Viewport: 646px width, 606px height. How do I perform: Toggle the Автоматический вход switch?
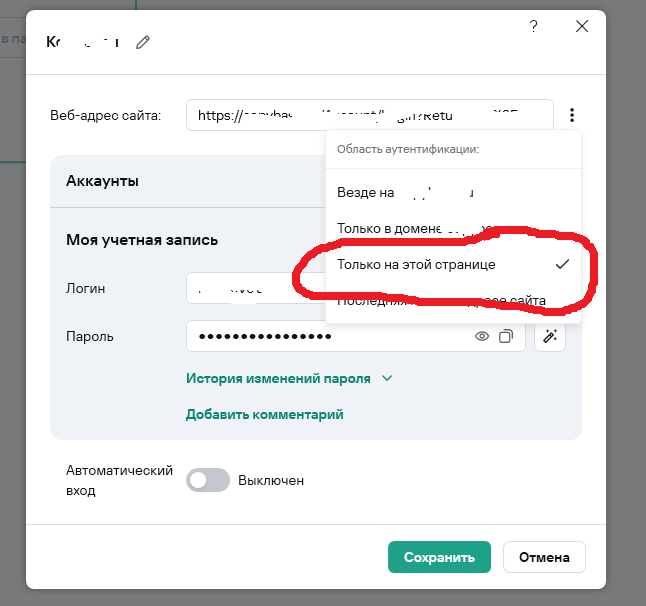click(208, 480)
